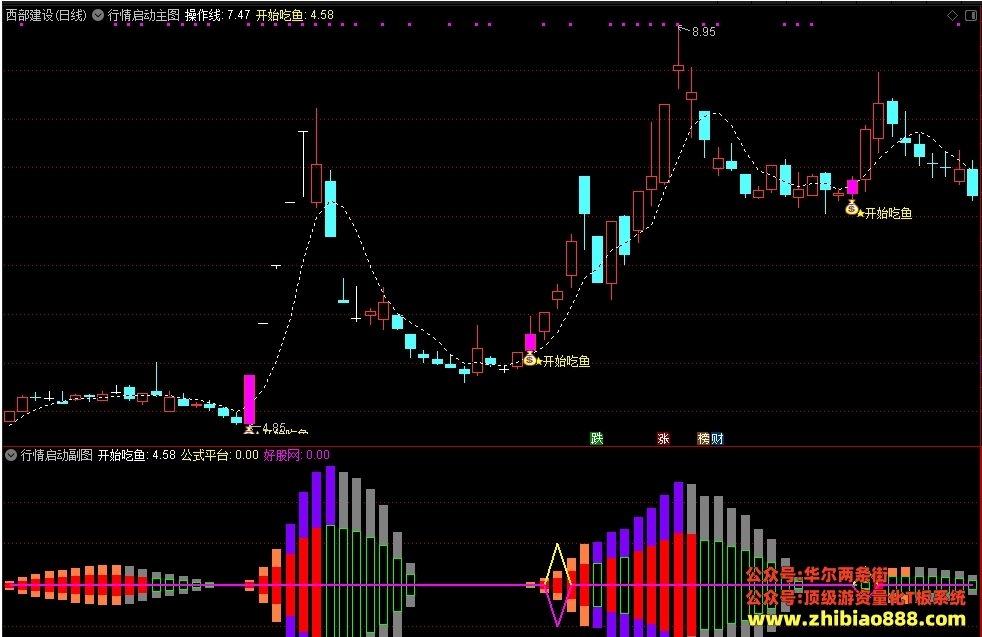This screenshot has width=982, height=637.
Task: Select the 行情启动副图 indicator name
Action: click(x=56, y=455)
